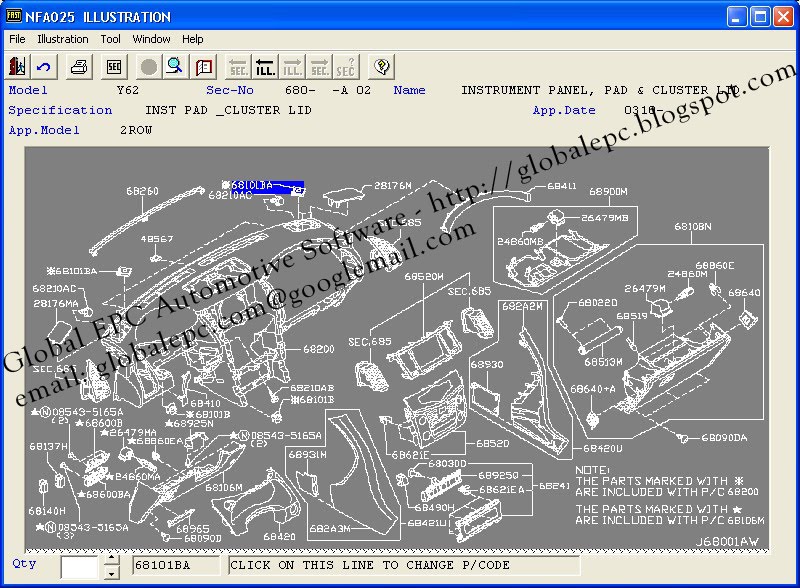This screenshot has height=588, width=800.
Task: Select part number 68210AB in diagram
Action: [x=312, y=388]
